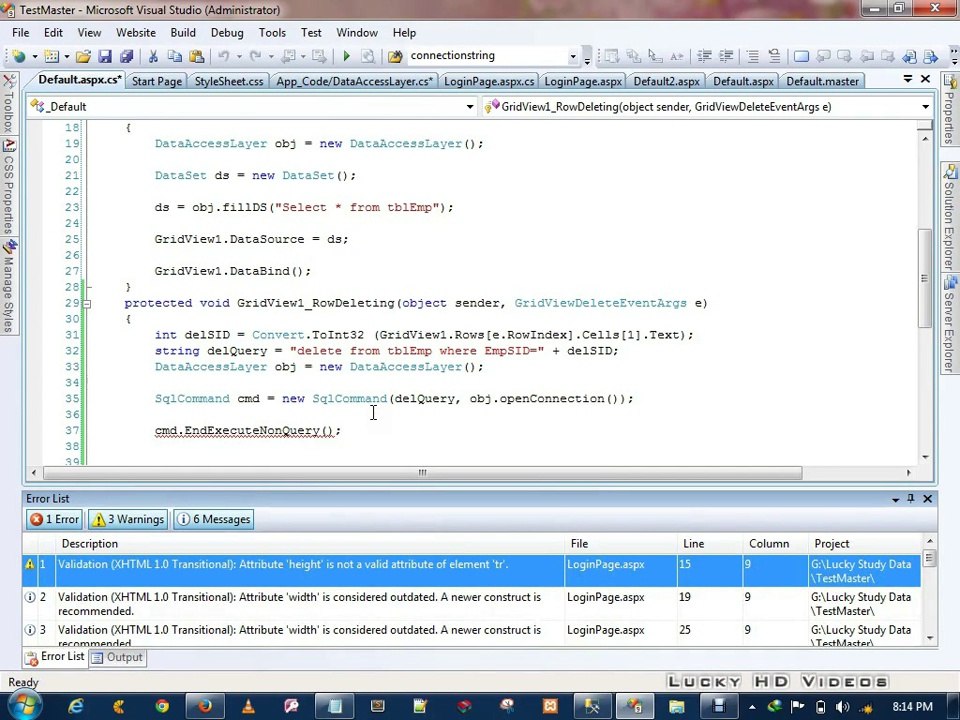960x720 pixels.
Task: Comment out selected lines icon
Action: (752, 56)
